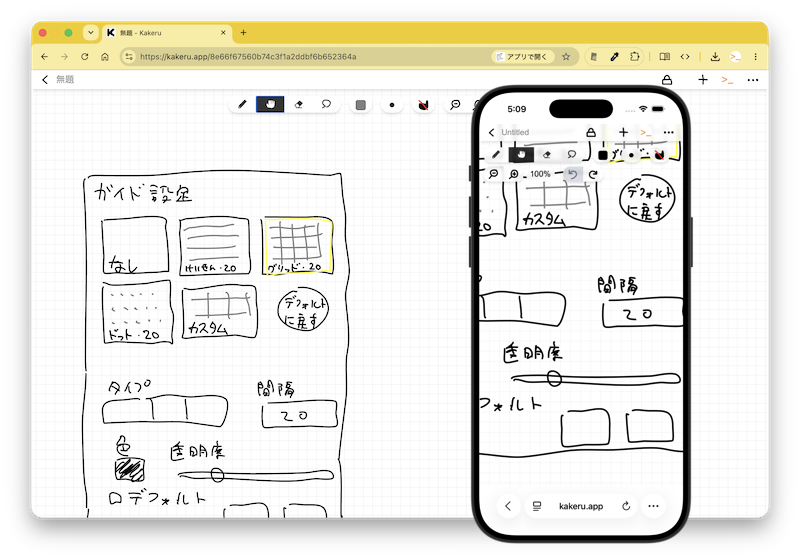The height and width of the screenshot is (559, 800).
Task: Tap reload icon in phone bottom address bar
Action: 626,506
